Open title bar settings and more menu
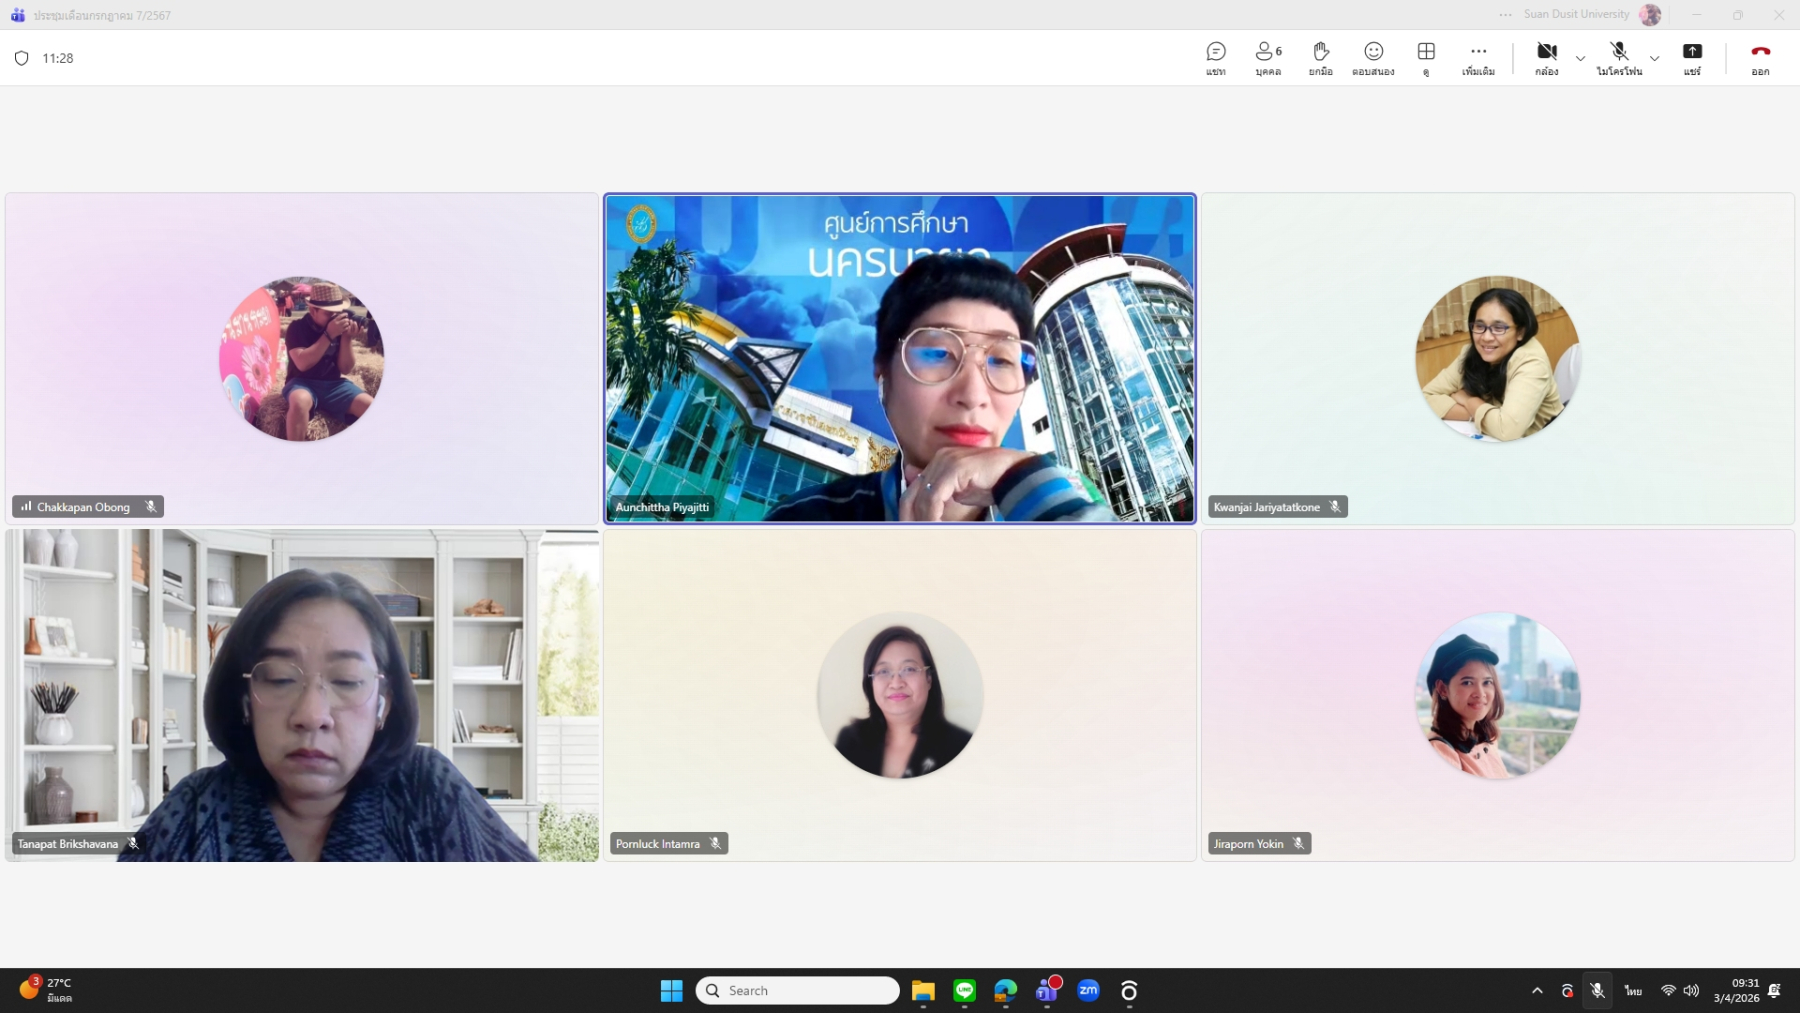Screen dimensions: 1800x1013 click(1505, 15)
